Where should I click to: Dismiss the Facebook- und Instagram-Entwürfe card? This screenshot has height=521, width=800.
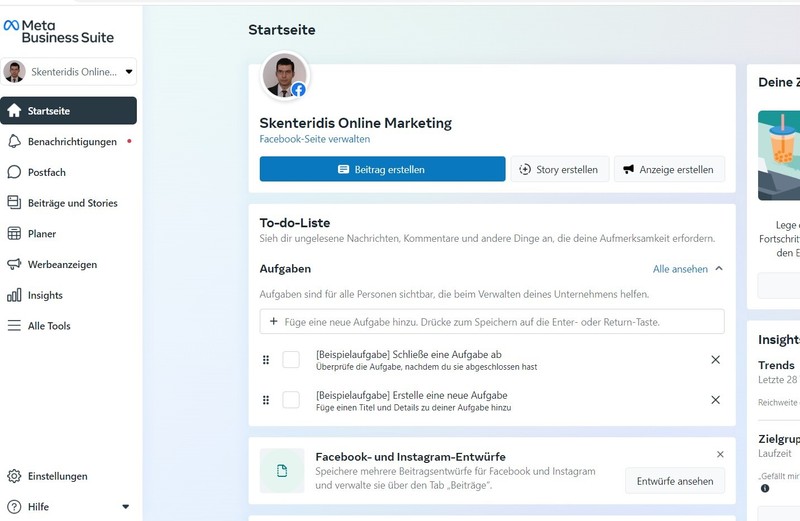pos(720,454)
